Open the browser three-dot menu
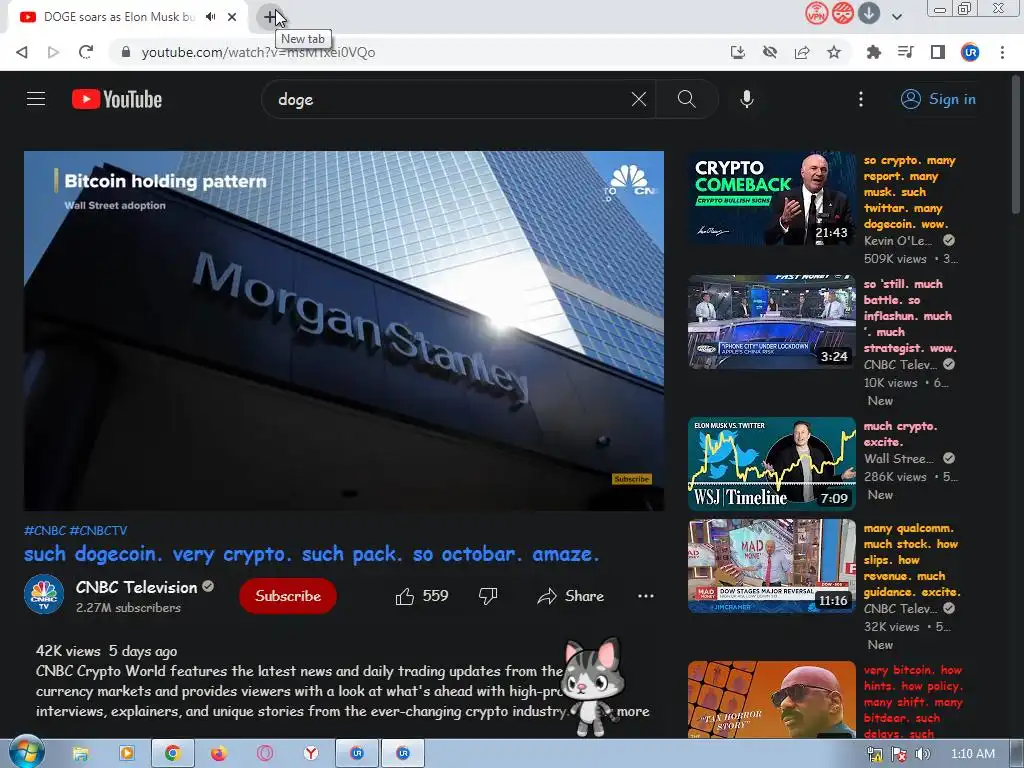This screenshot has width=1024, height=768. point(1002,52)
